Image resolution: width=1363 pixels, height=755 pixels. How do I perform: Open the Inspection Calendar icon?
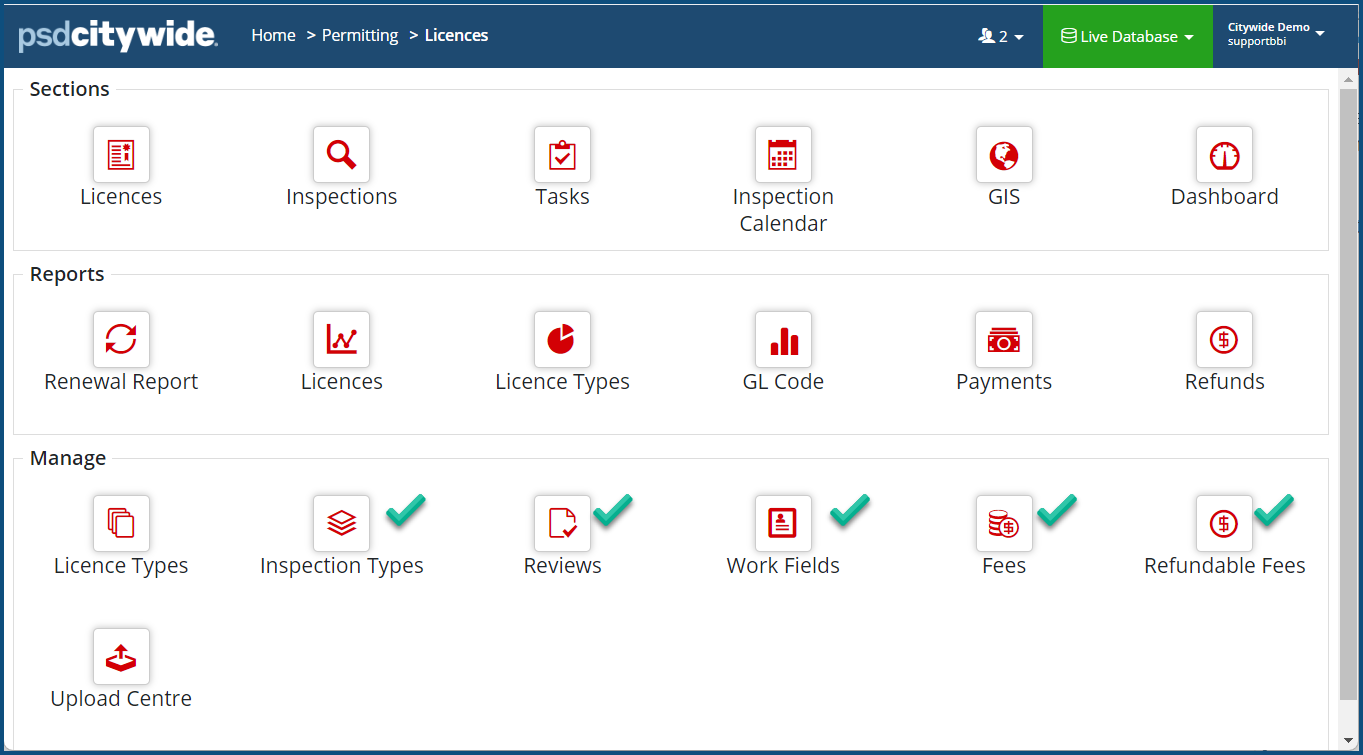[783, 155]
